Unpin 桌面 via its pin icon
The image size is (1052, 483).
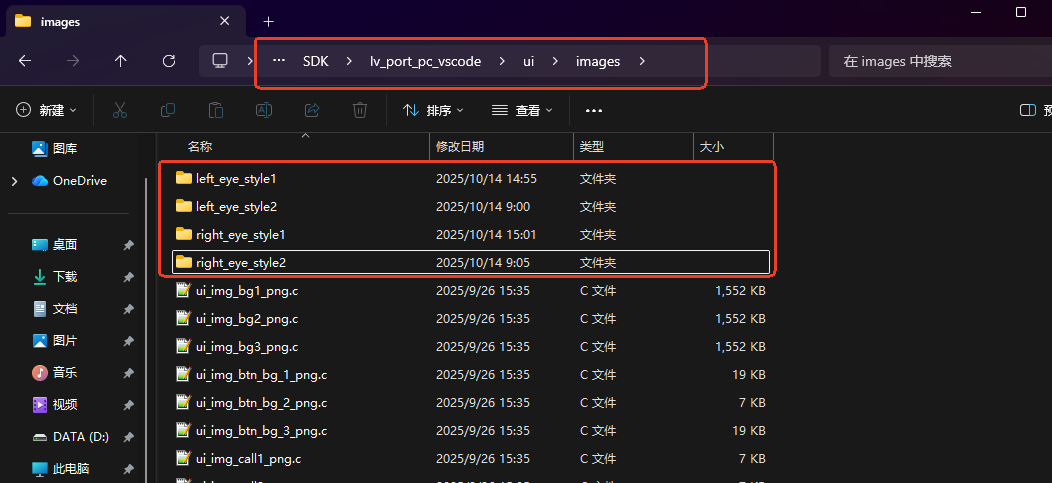[x=128, y=246]
